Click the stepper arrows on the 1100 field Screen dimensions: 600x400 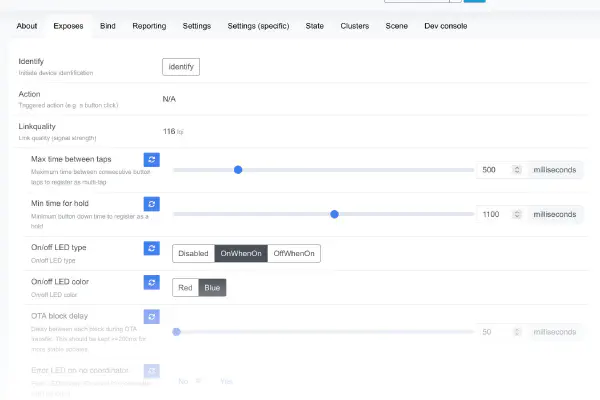517,214
